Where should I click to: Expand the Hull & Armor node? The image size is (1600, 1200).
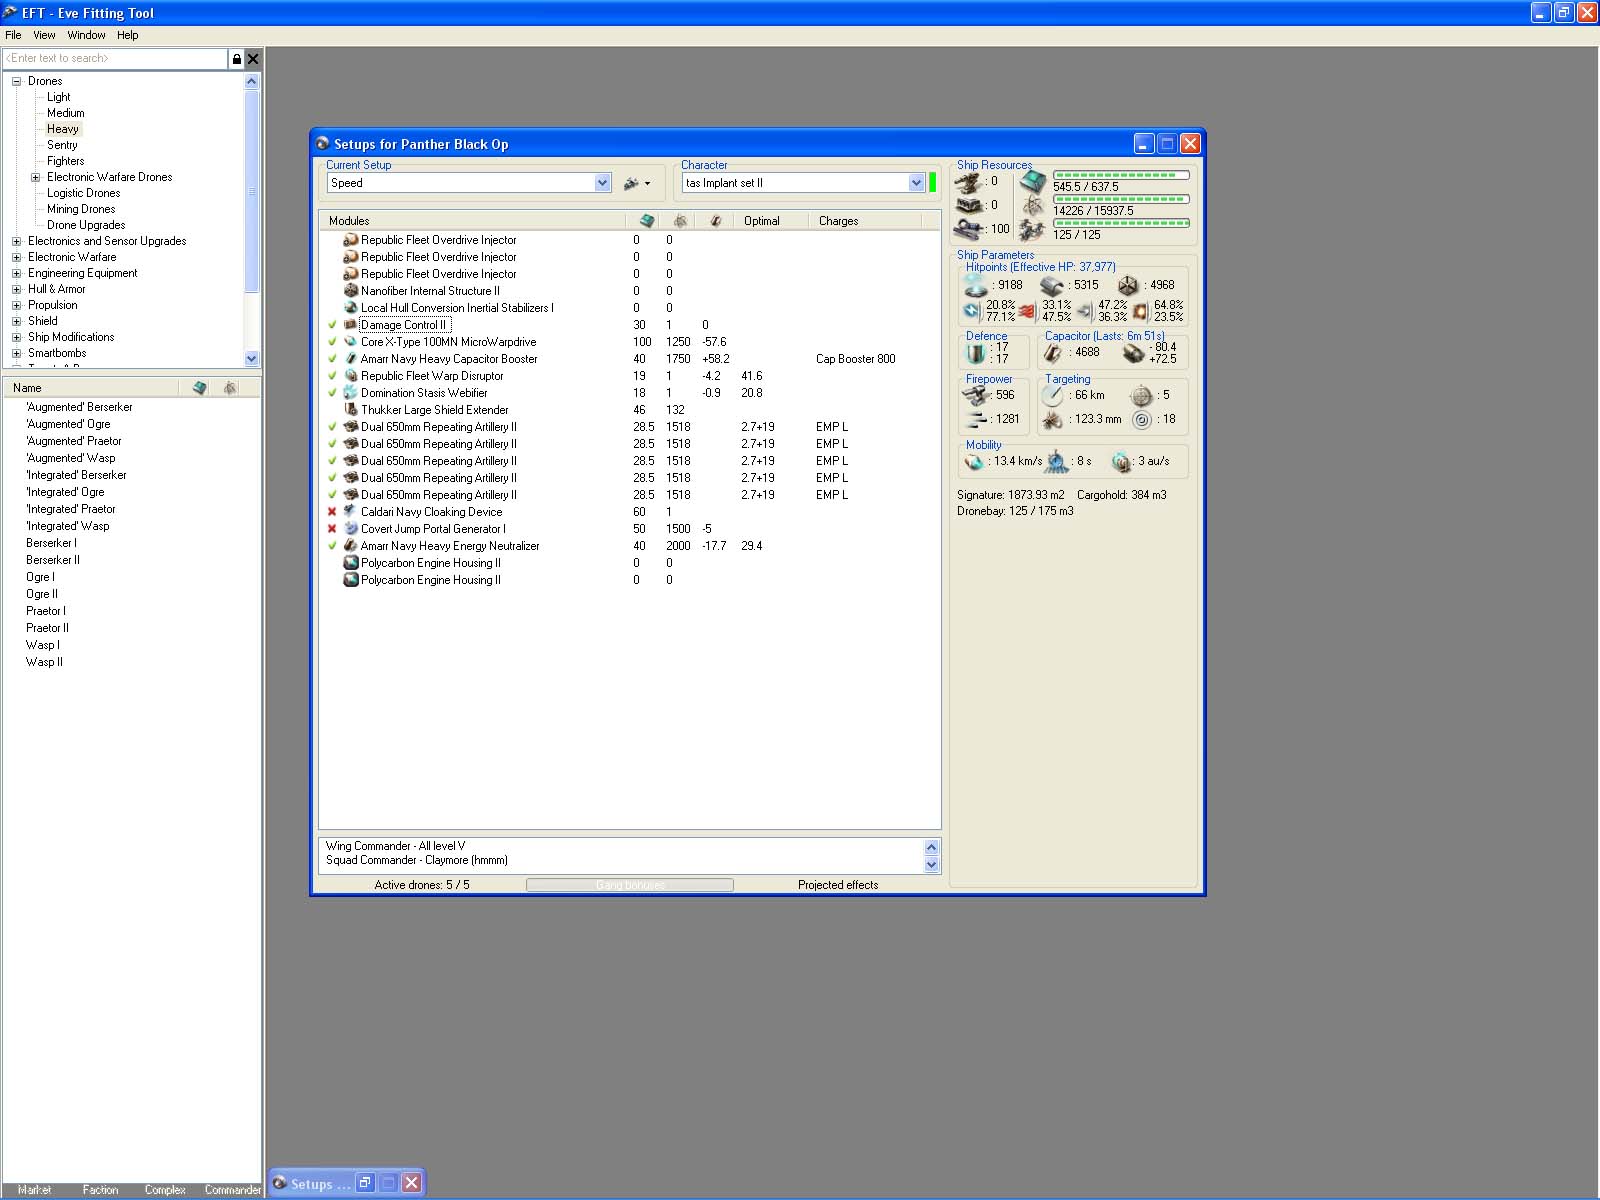(x=16, y=289)
